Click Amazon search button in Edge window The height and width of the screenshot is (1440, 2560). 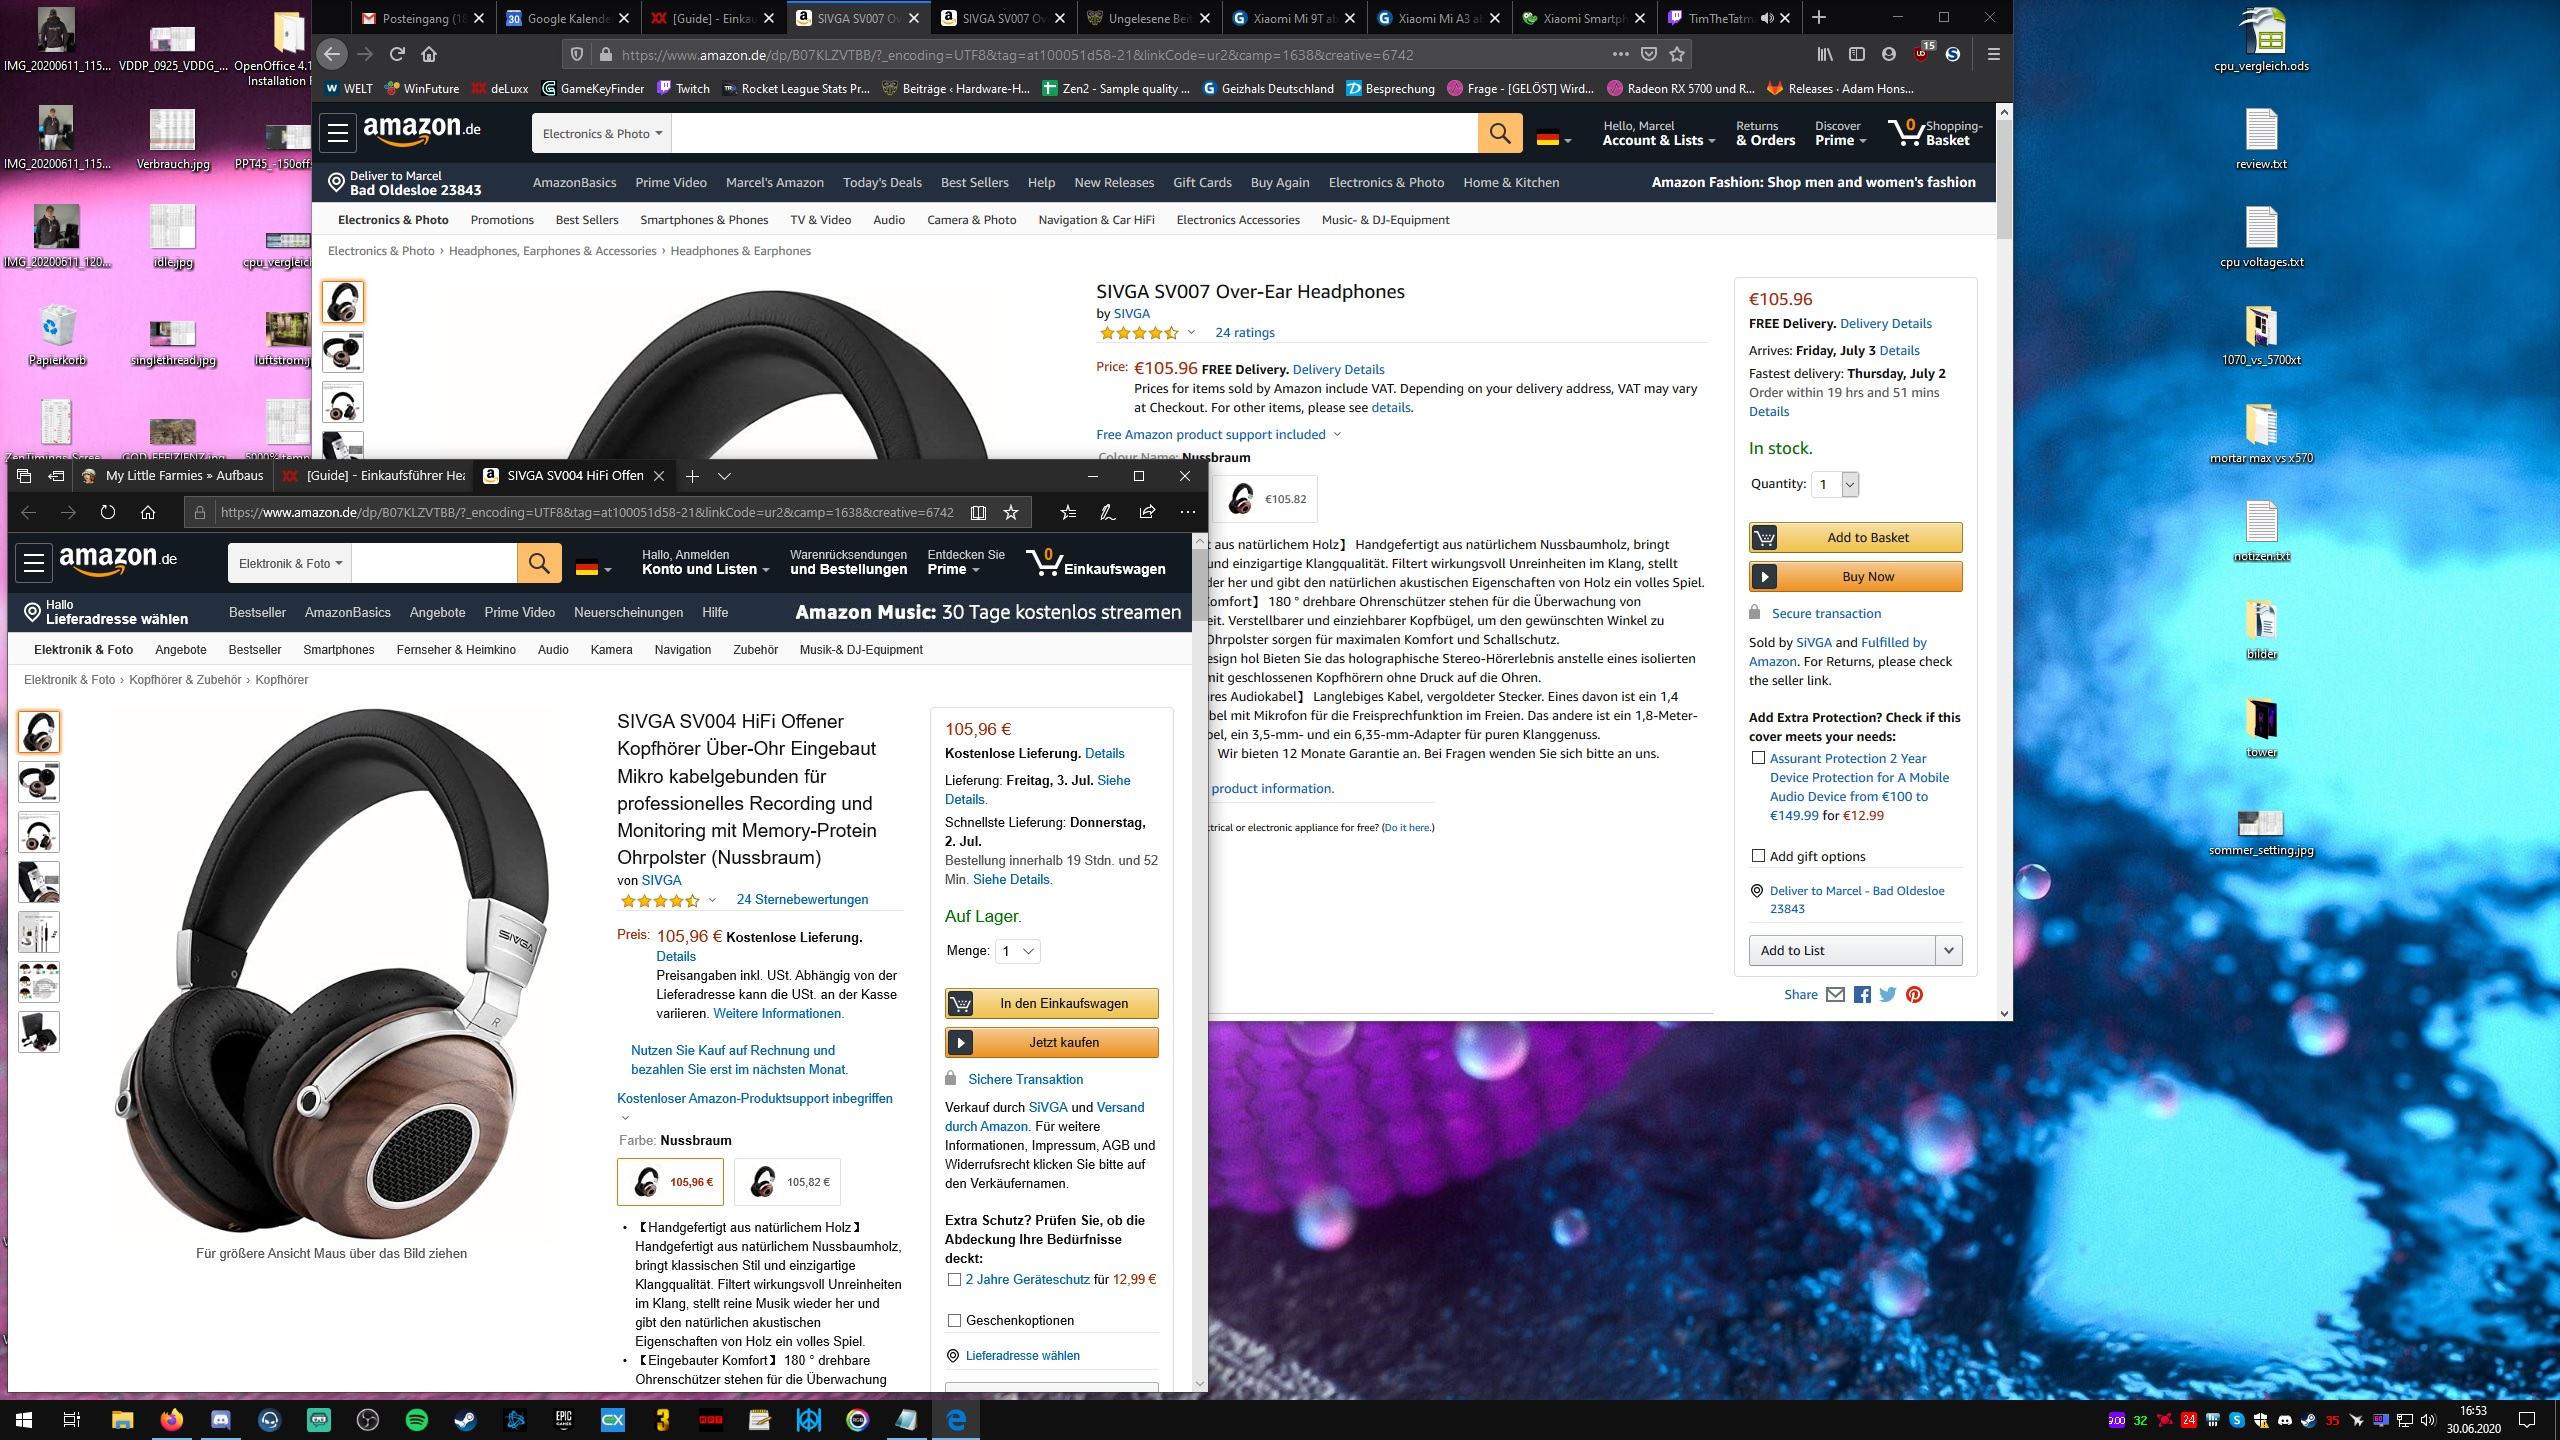pos(539,564)
